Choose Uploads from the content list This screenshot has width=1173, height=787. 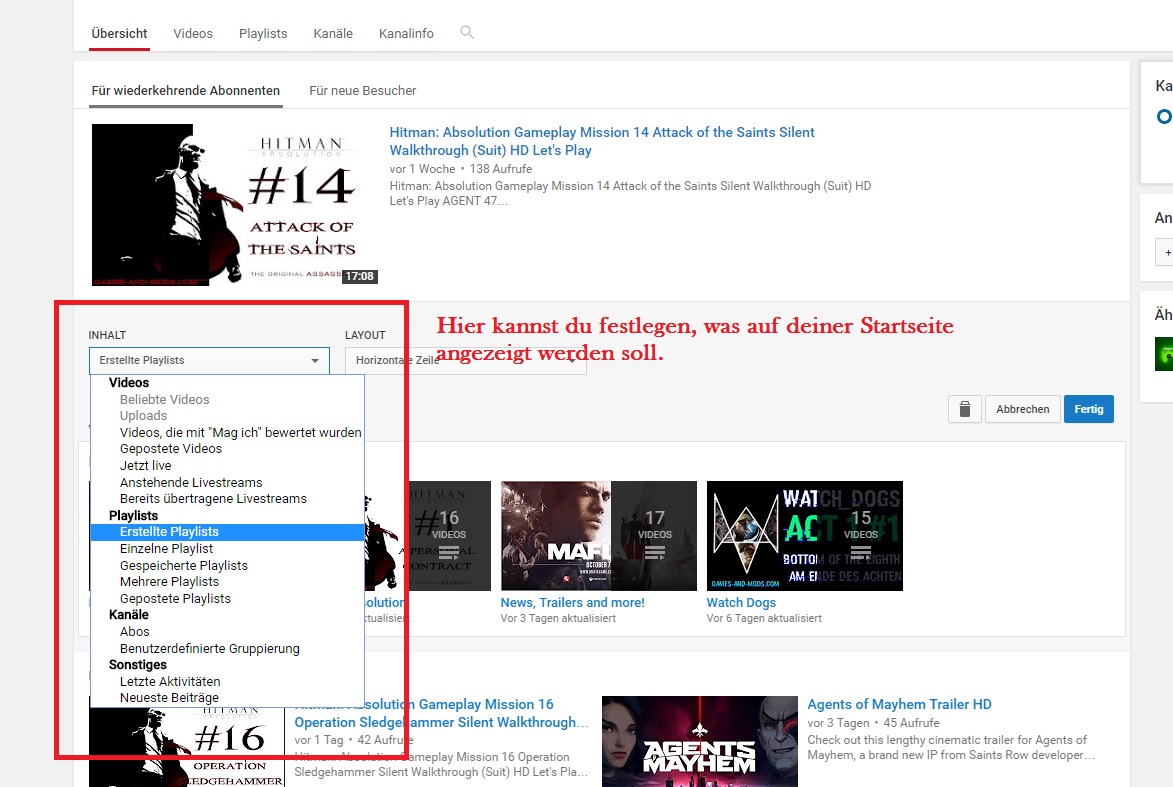coord(143,416)
